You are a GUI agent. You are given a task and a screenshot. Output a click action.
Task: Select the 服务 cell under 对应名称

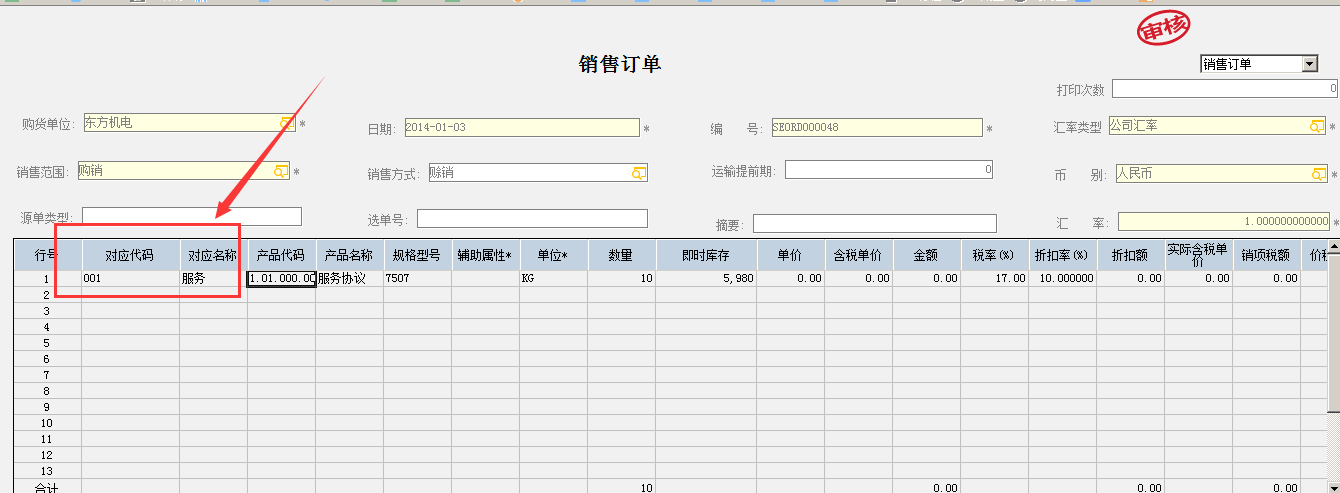tap(213, 279)
